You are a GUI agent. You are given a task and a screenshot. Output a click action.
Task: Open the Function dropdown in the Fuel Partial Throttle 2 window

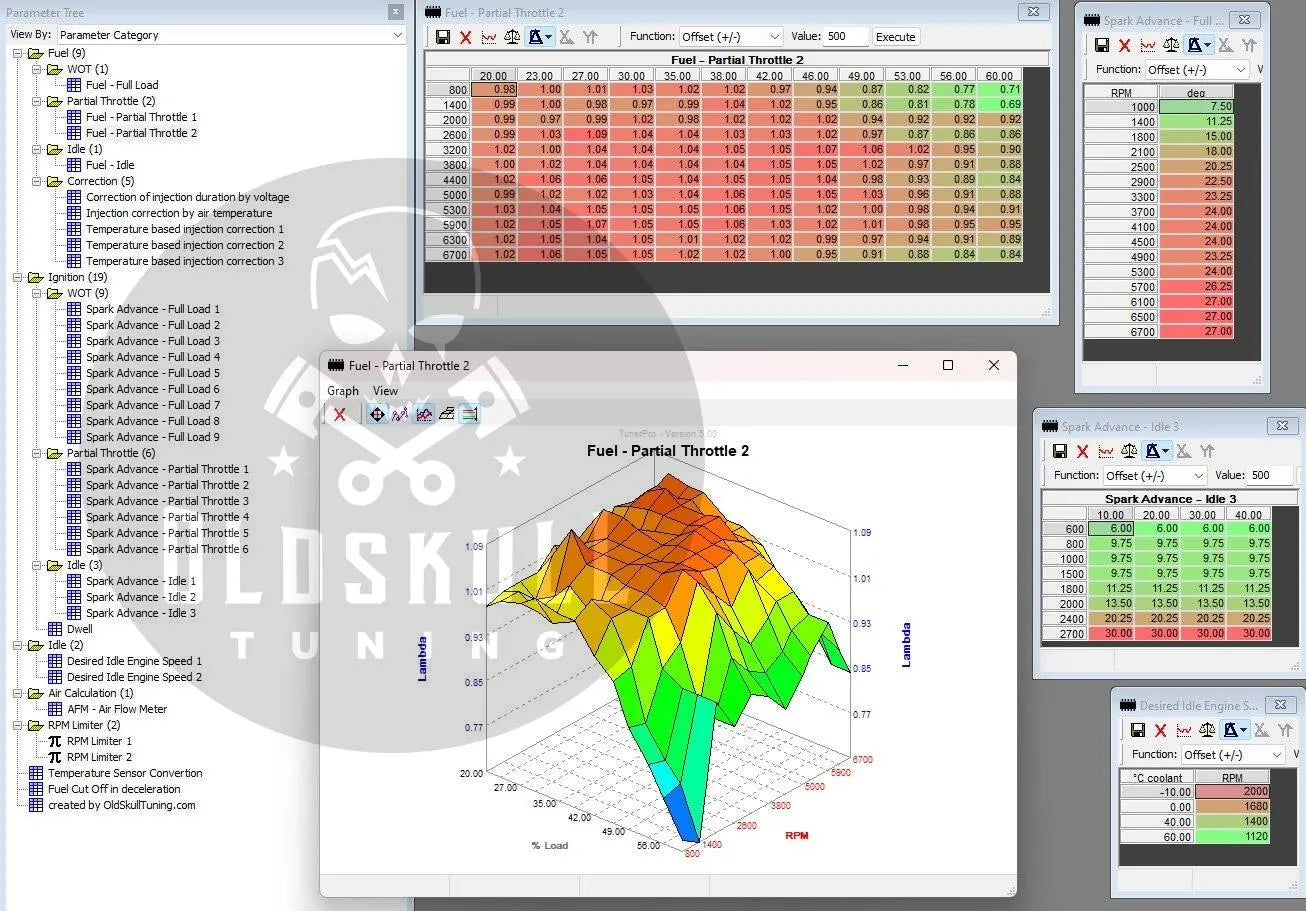732,37
